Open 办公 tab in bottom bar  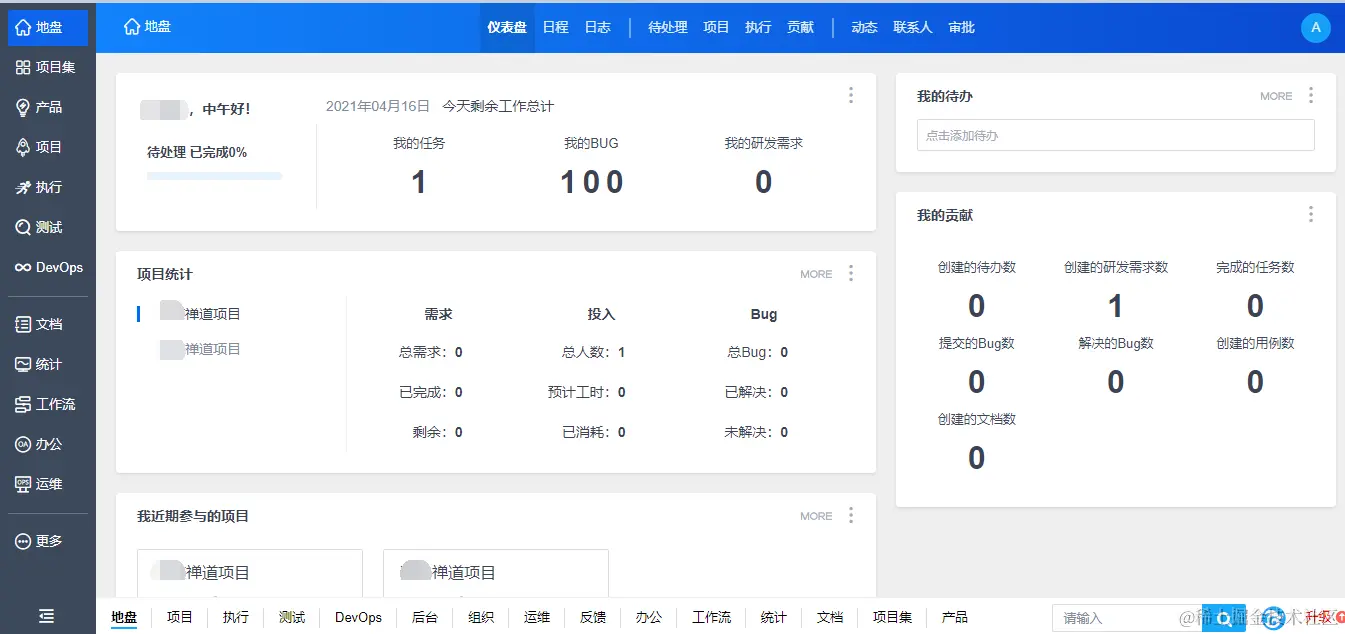point(649,617)
